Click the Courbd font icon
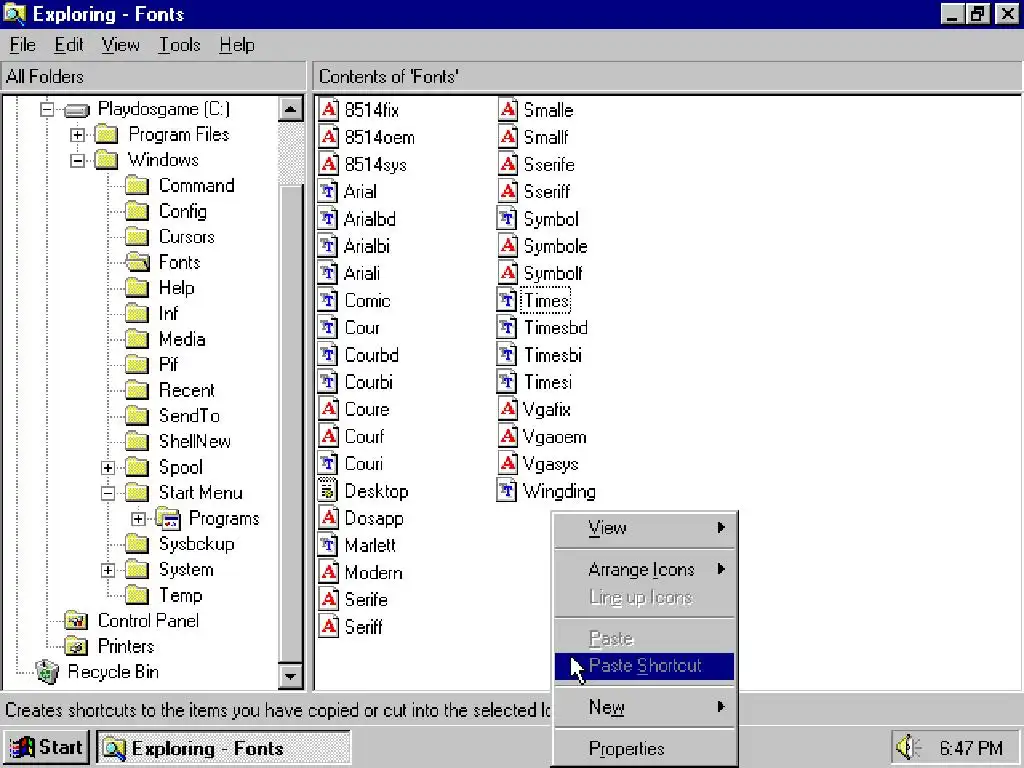This screenshot has height=768, width=1024. point(328,355)
